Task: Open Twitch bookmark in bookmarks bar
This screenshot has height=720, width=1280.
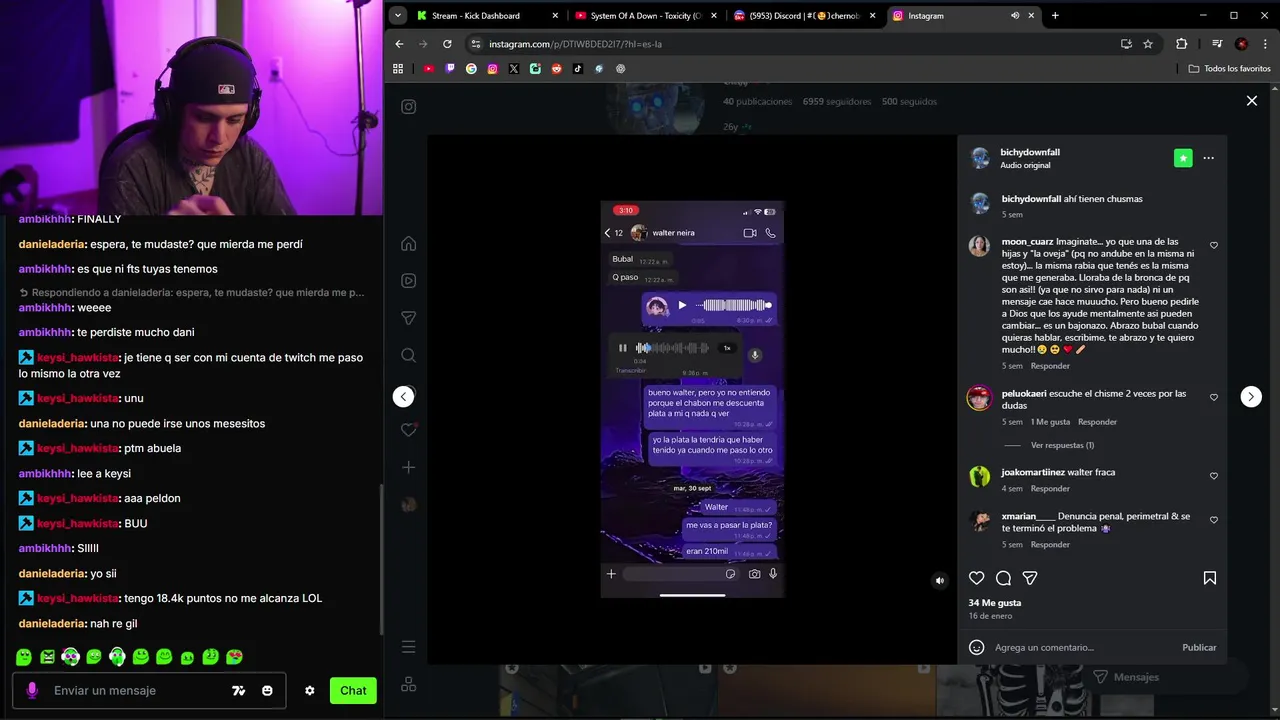Action: tap(450, 69)
